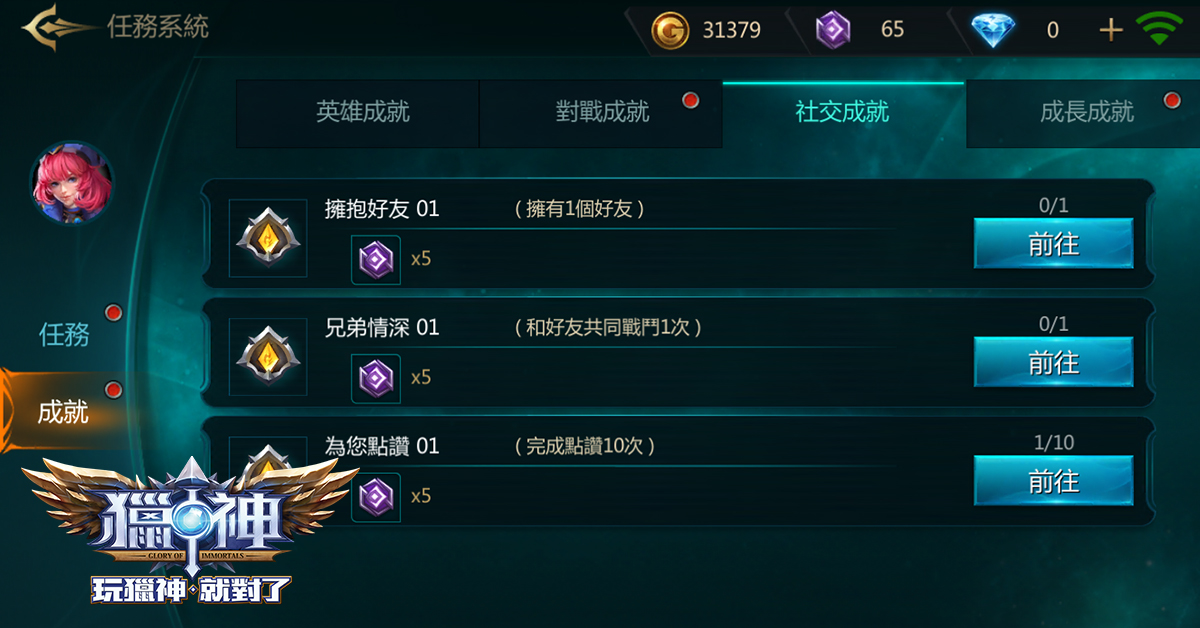Click the purple reward gem under 兄弟情深 01

(x=376, y=379)
